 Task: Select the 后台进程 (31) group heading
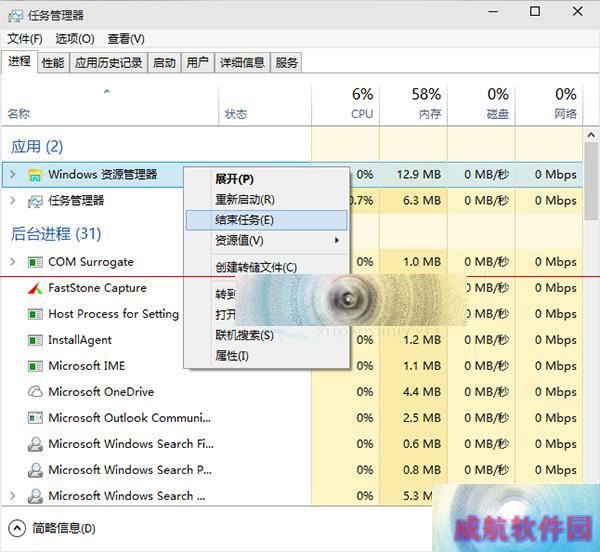56,234
